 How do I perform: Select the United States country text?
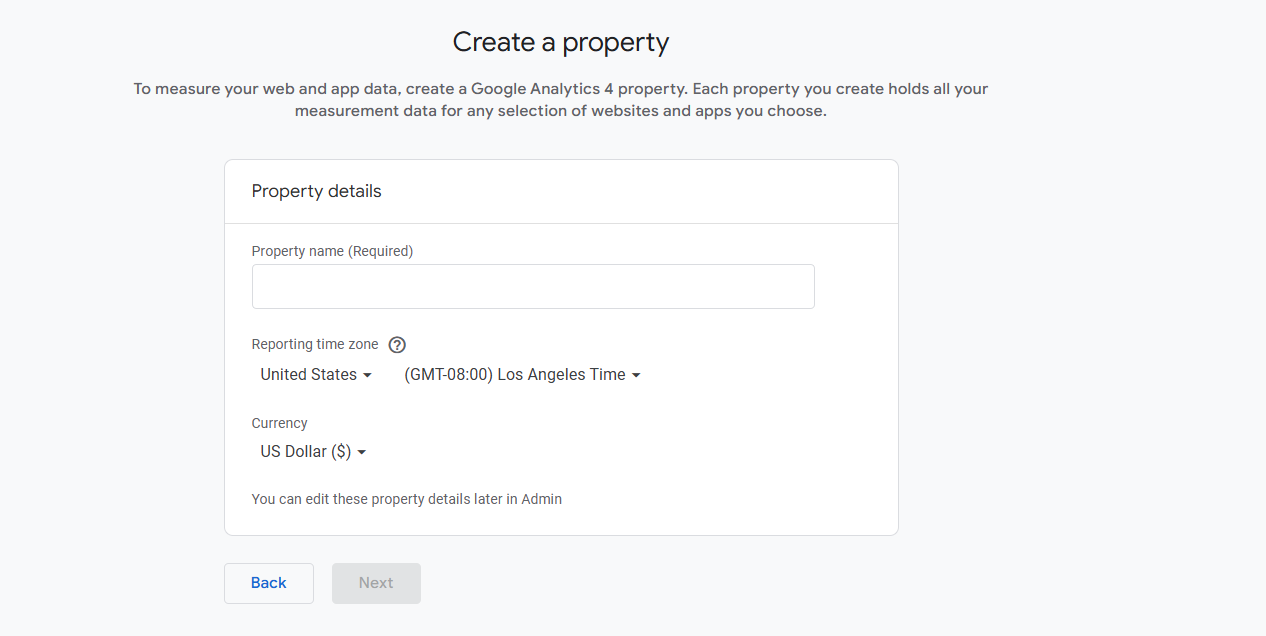pyautogui.click(x=308, y=375)
